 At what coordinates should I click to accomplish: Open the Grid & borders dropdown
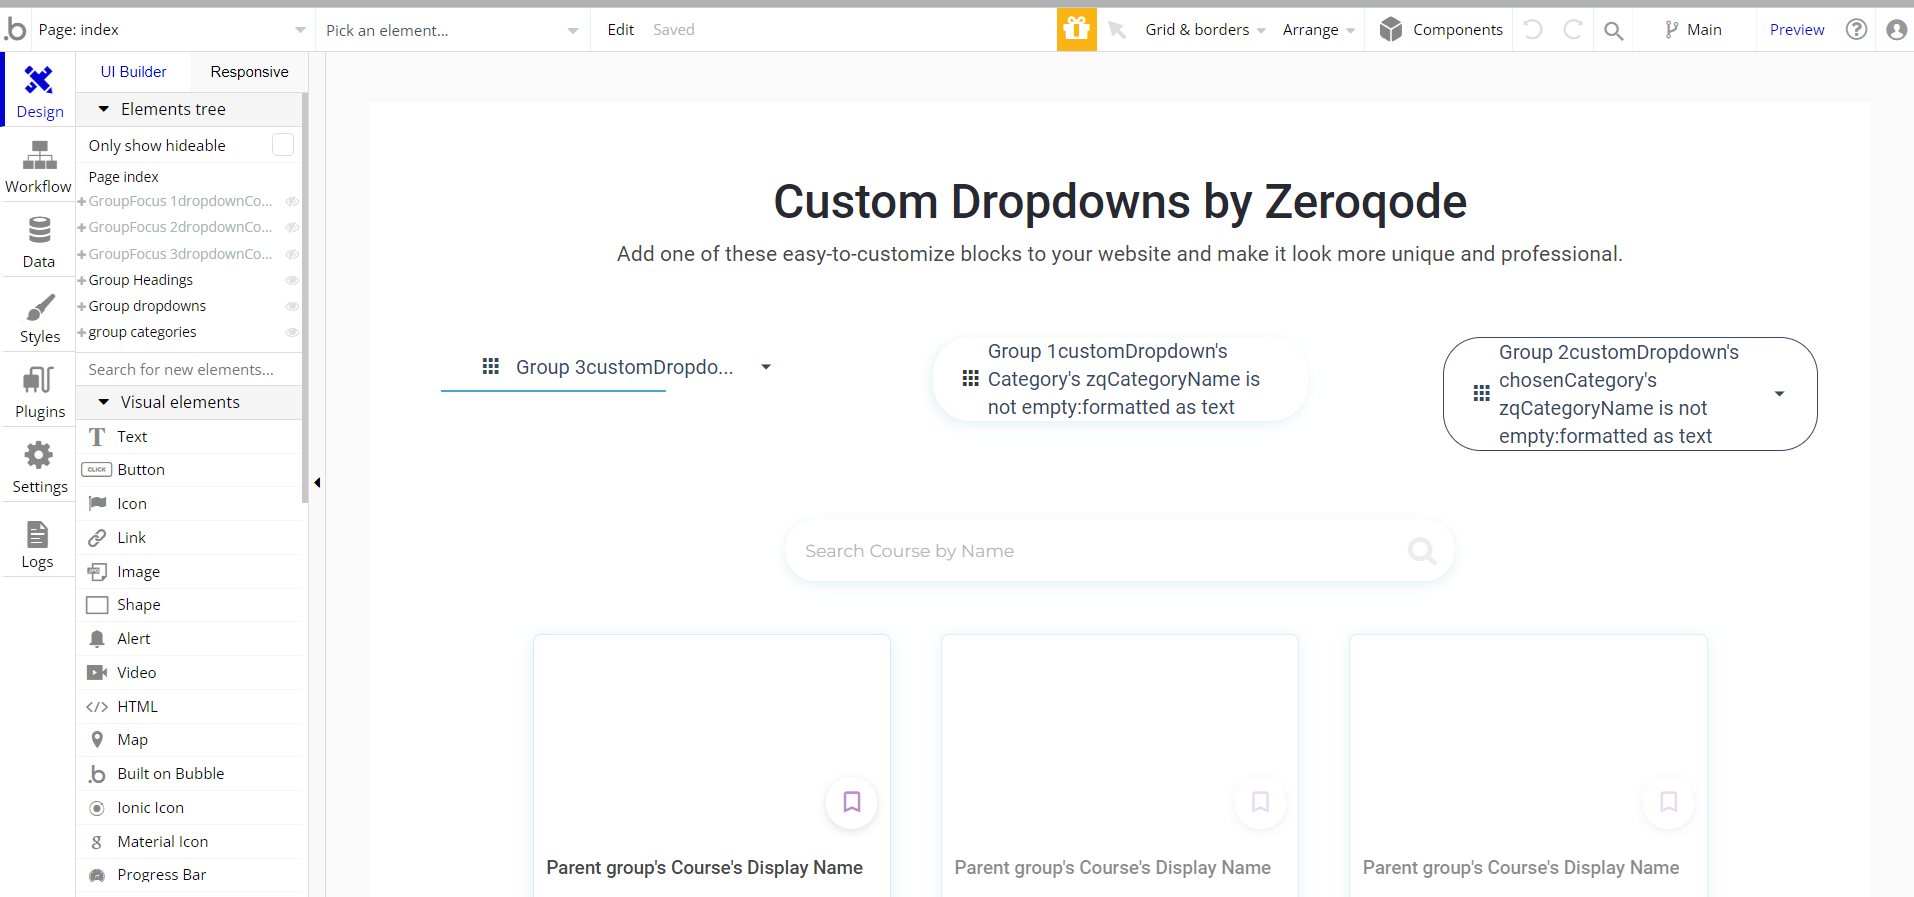[x=1205, y=30]
